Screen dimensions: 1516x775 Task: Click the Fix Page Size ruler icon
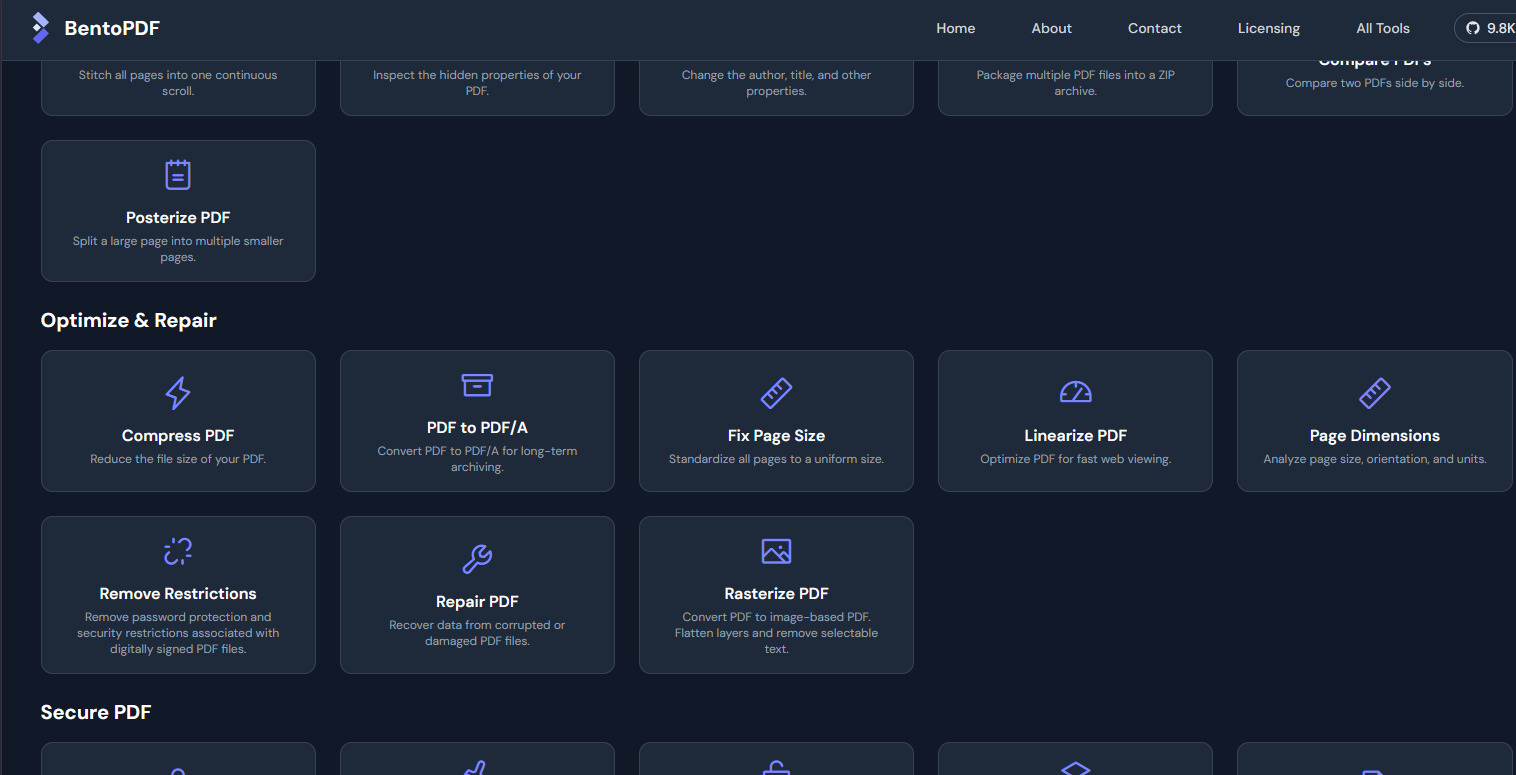click(x=776, y=393)
